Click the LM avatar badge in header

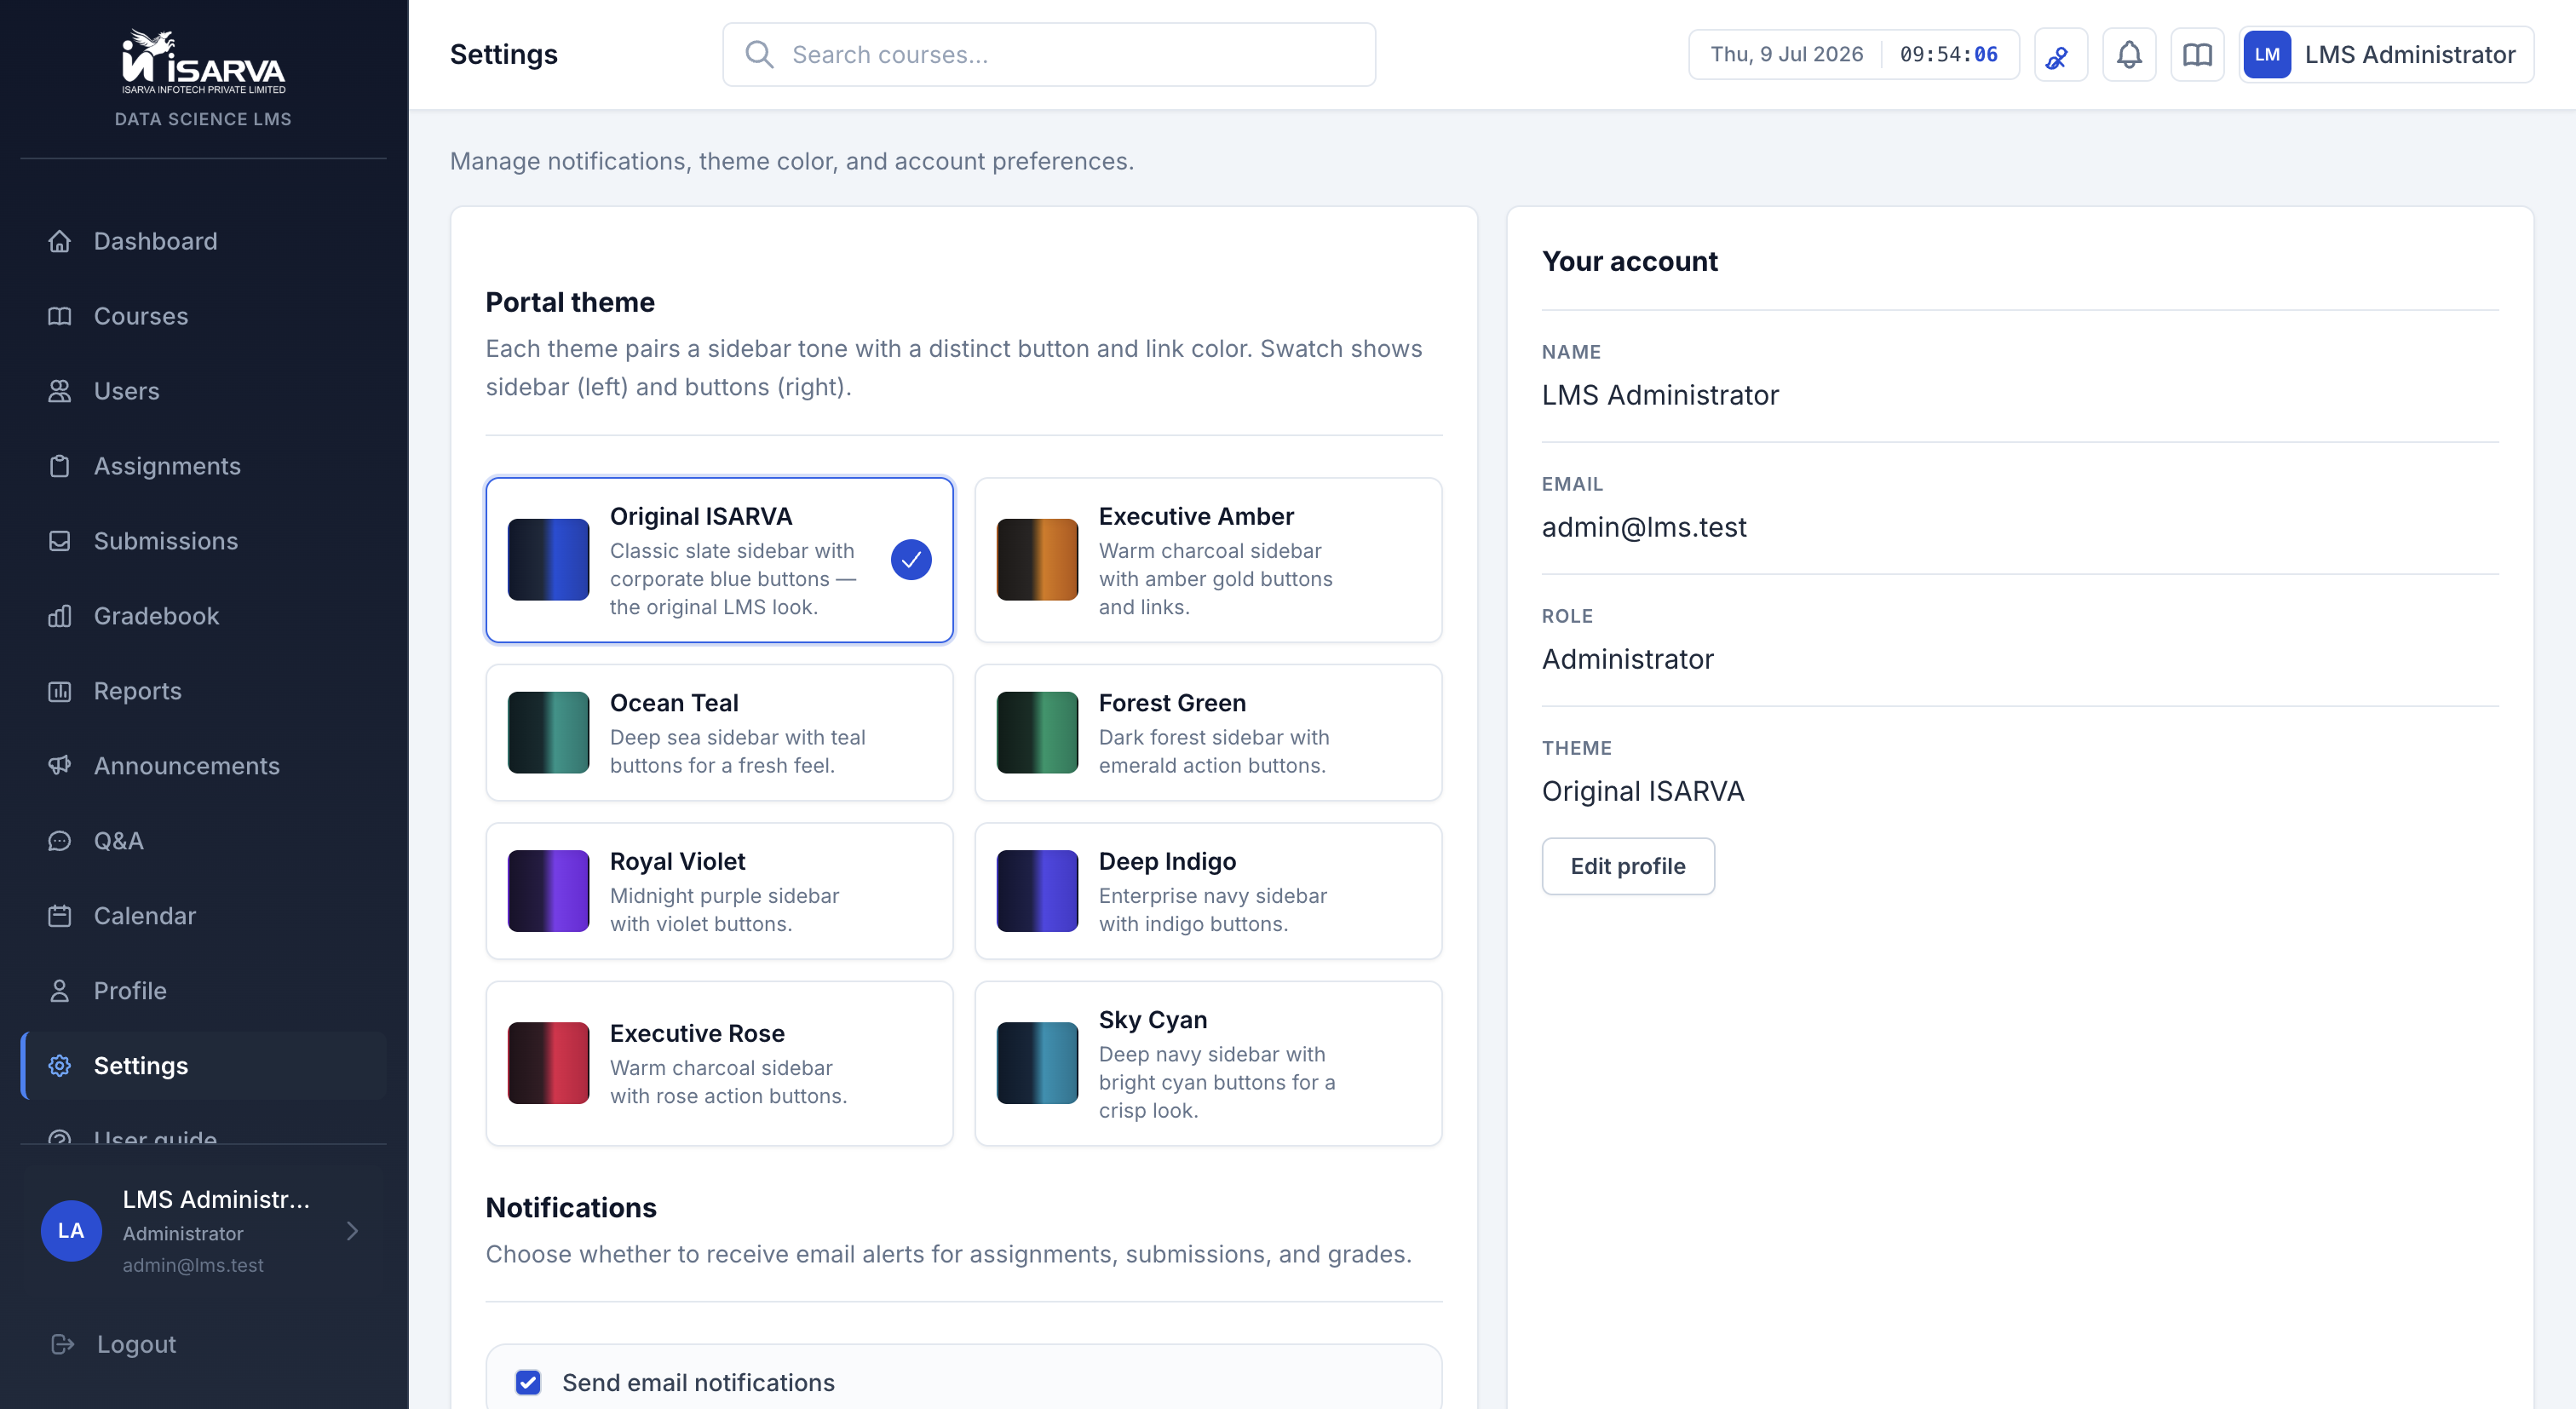pos(2267,55)
